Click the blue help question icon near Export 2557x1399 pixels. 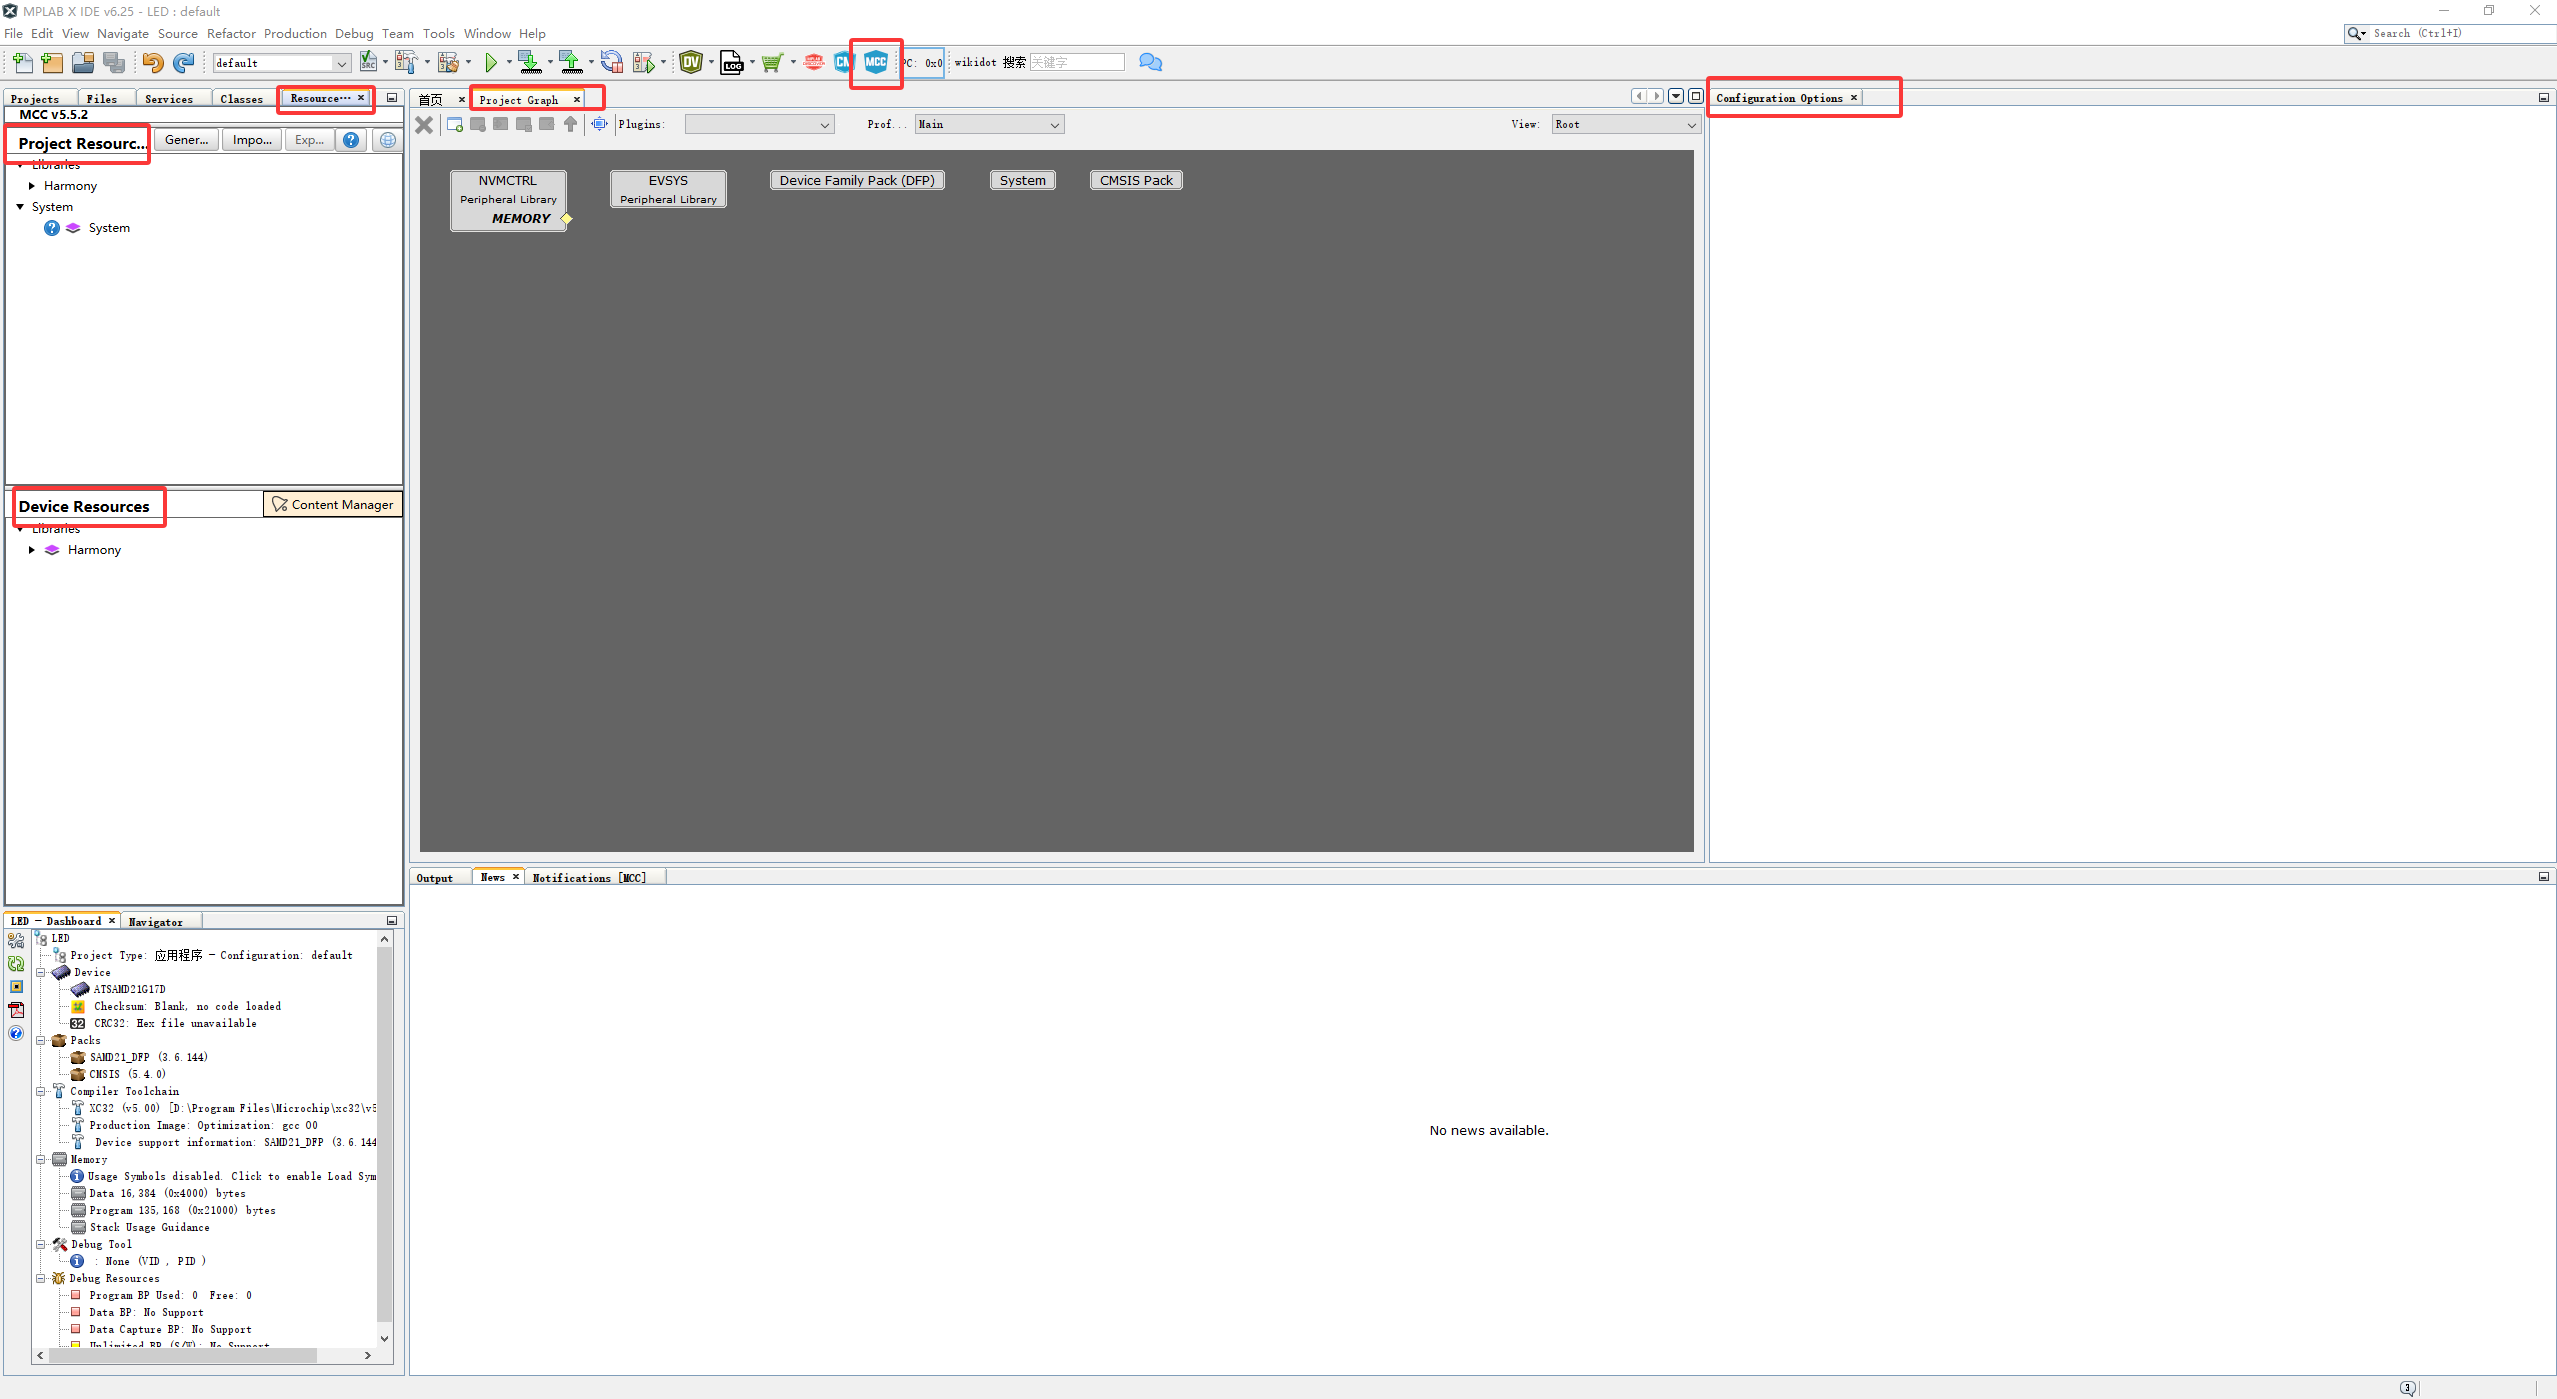point(351,140)
